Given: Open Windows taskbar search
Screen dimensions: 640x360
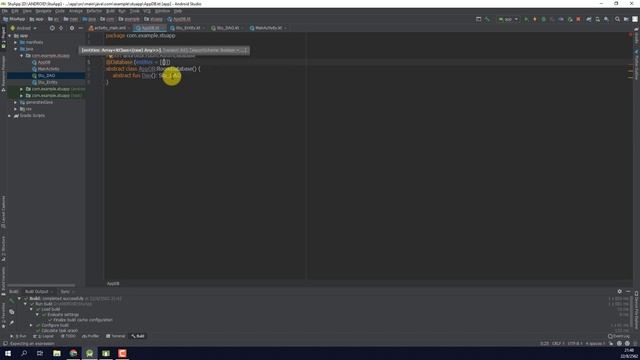Looking at the screenshot, I should click(24, 353).
